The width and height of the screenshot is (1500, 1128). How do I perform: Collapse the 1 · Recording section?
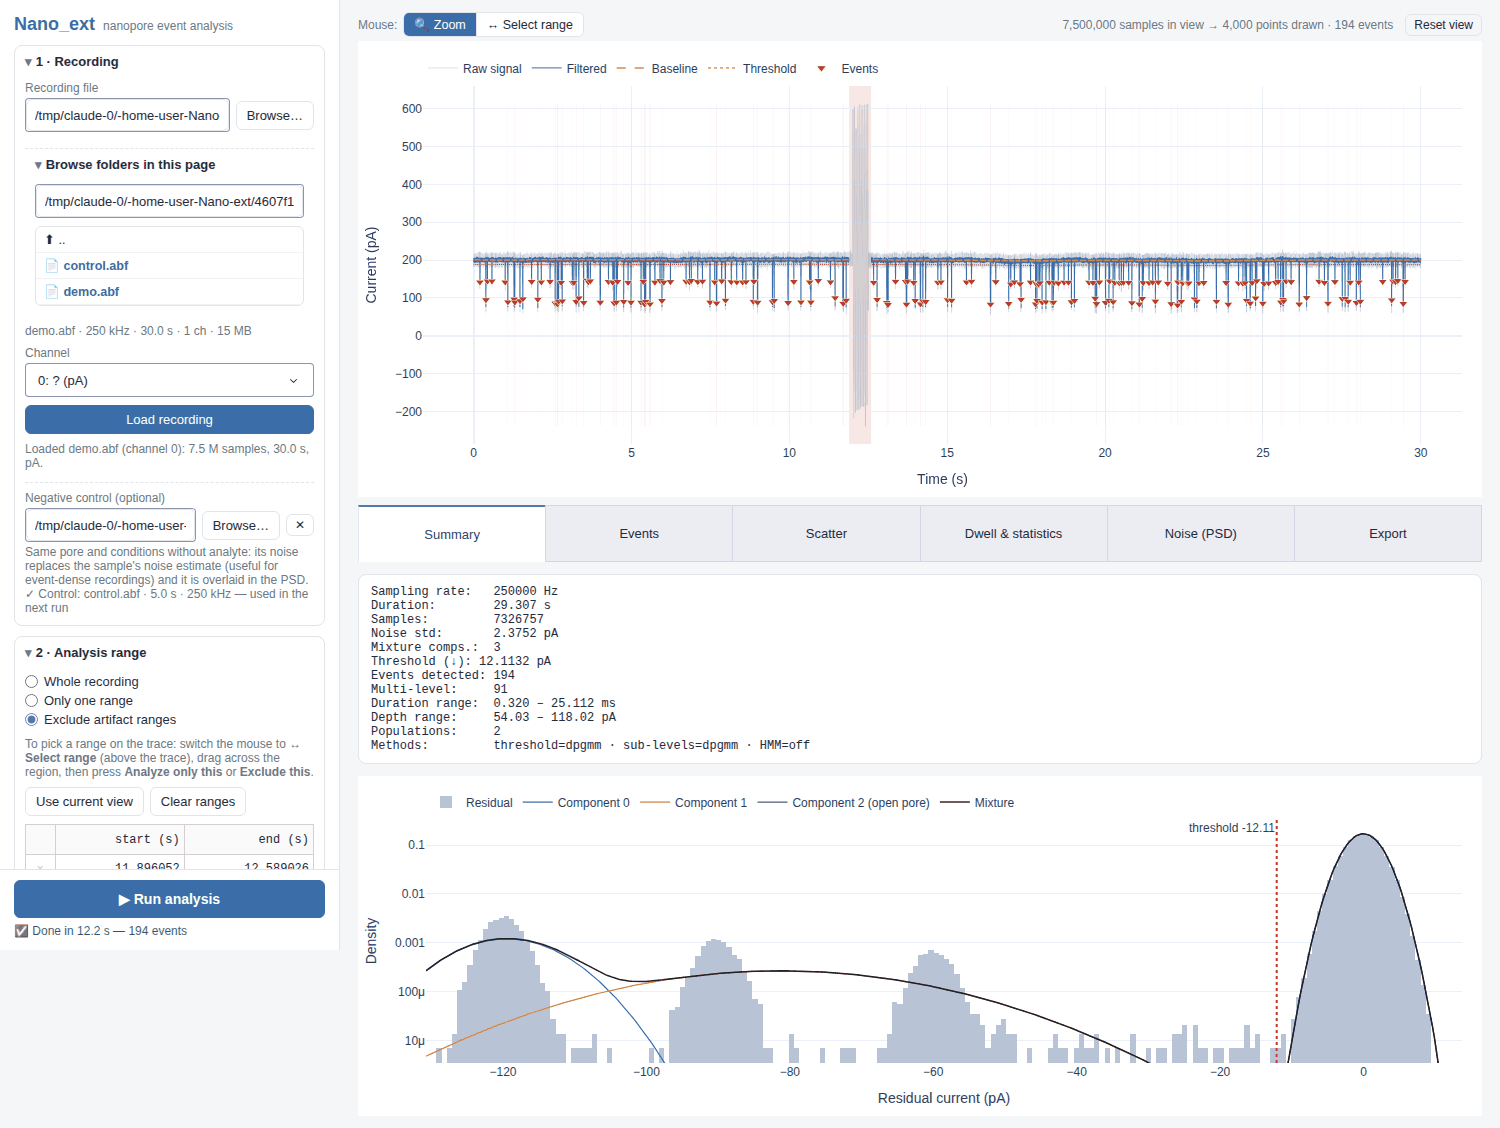72,62
